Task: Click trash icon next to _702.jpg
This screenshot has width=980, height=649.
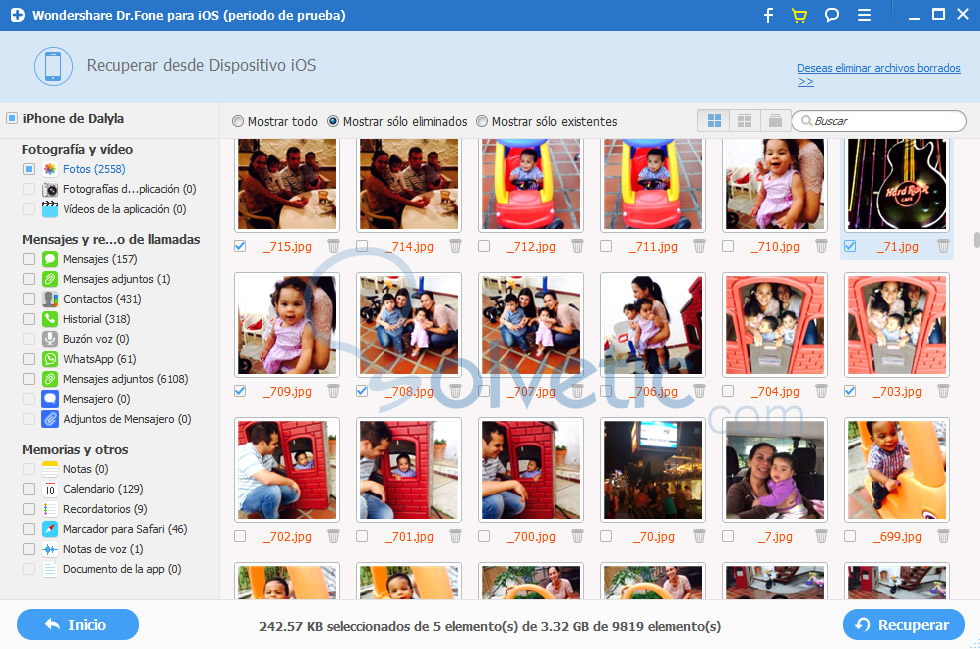Action: pos(333,536)
